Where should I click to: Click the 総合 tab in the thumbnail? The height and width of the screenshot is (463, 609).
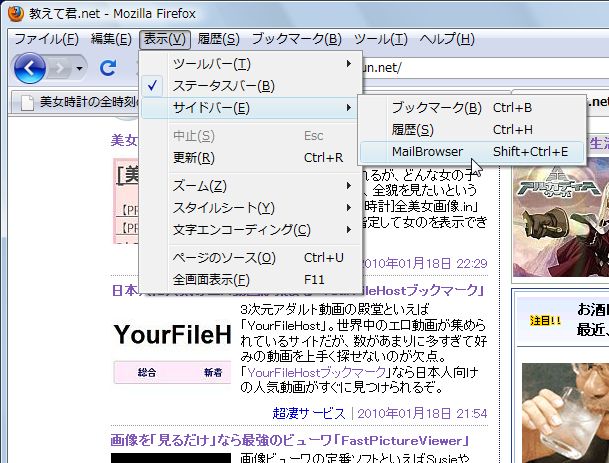tap(146, 372)
